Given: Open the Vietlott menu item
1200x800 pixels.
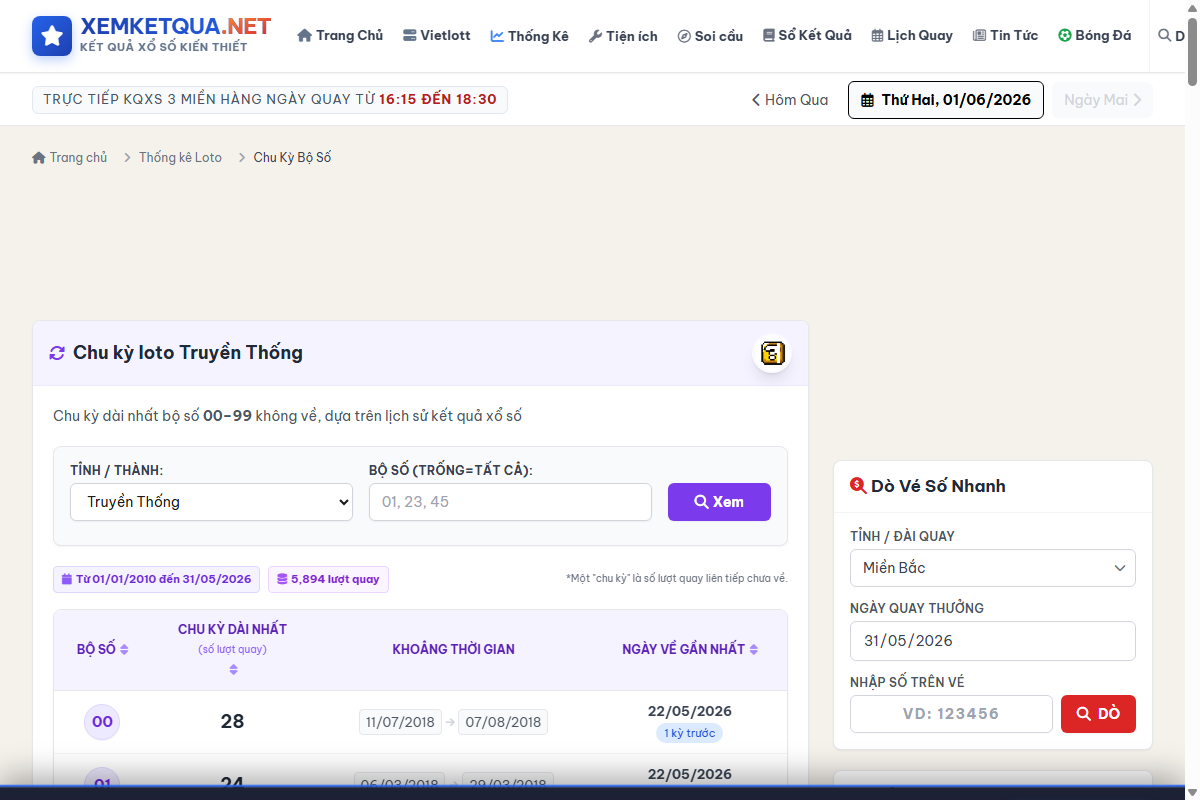Looking at the screenshot, I should point(436,35).
